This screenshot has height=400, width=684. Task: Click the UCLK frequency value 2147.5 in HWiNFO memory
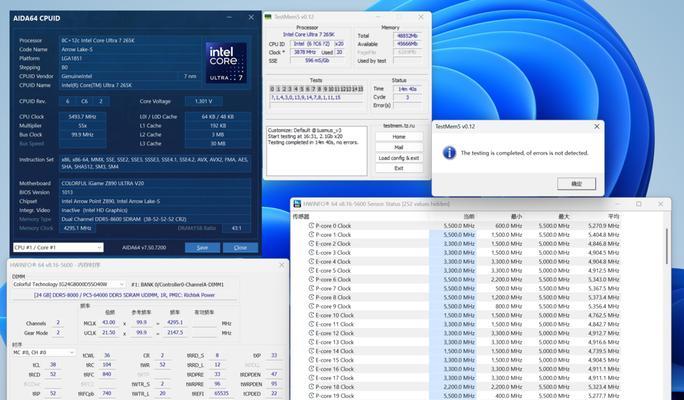[175, 333]
